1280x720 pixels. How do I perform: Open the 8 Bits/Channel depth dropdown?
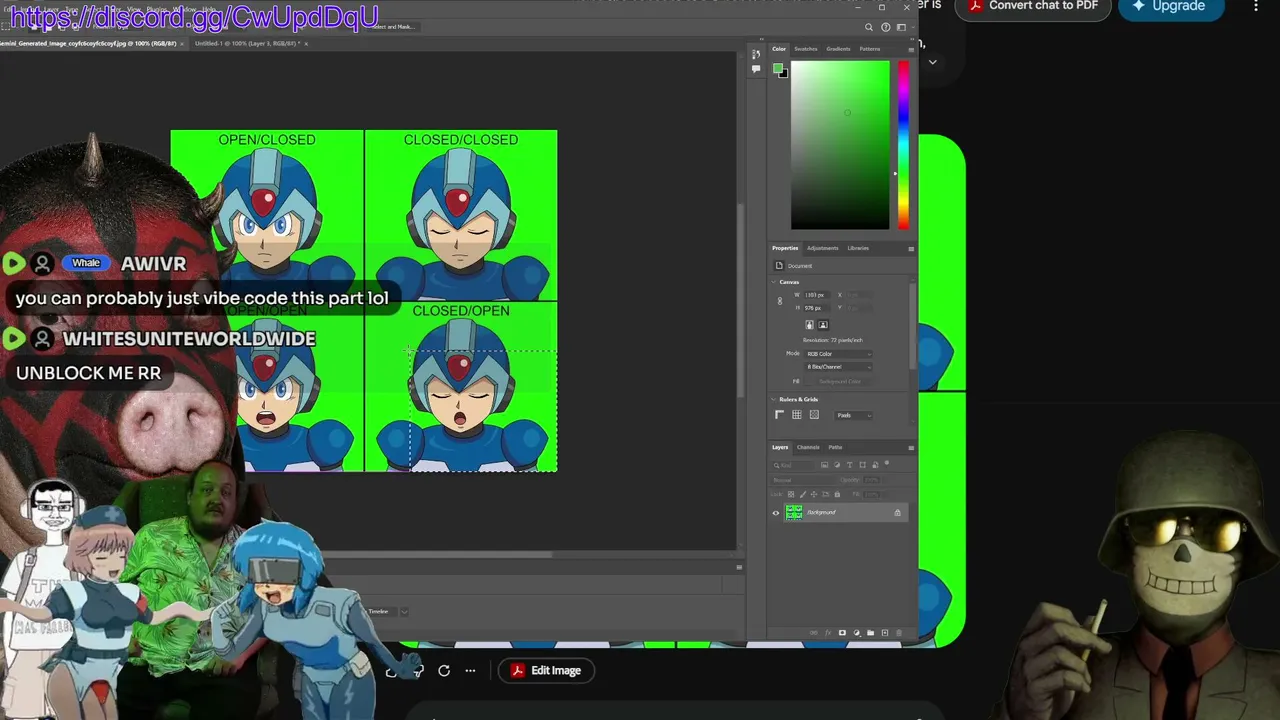(838, 367)
